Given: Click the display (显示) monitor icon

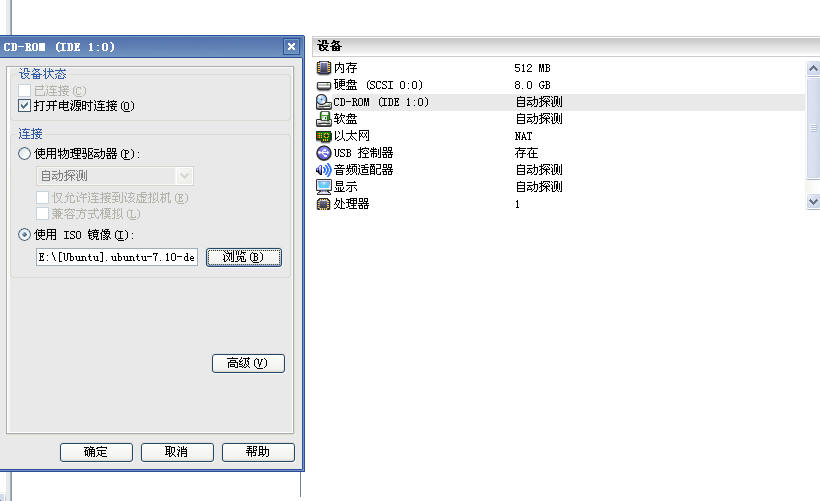Looking at the screenshot, I should click(x=324, y=187).
